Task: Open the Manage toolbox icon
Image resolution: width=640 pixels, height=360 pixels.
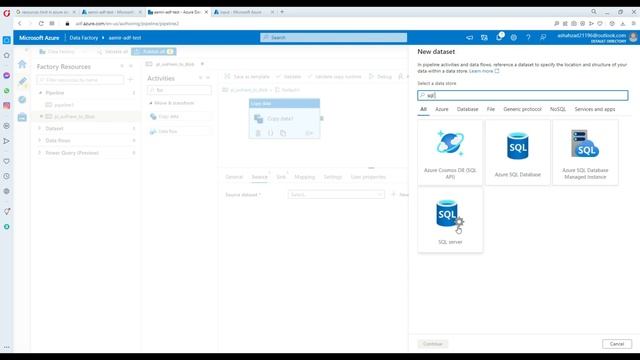Action: pyautogui.click(x=22, y=117)
